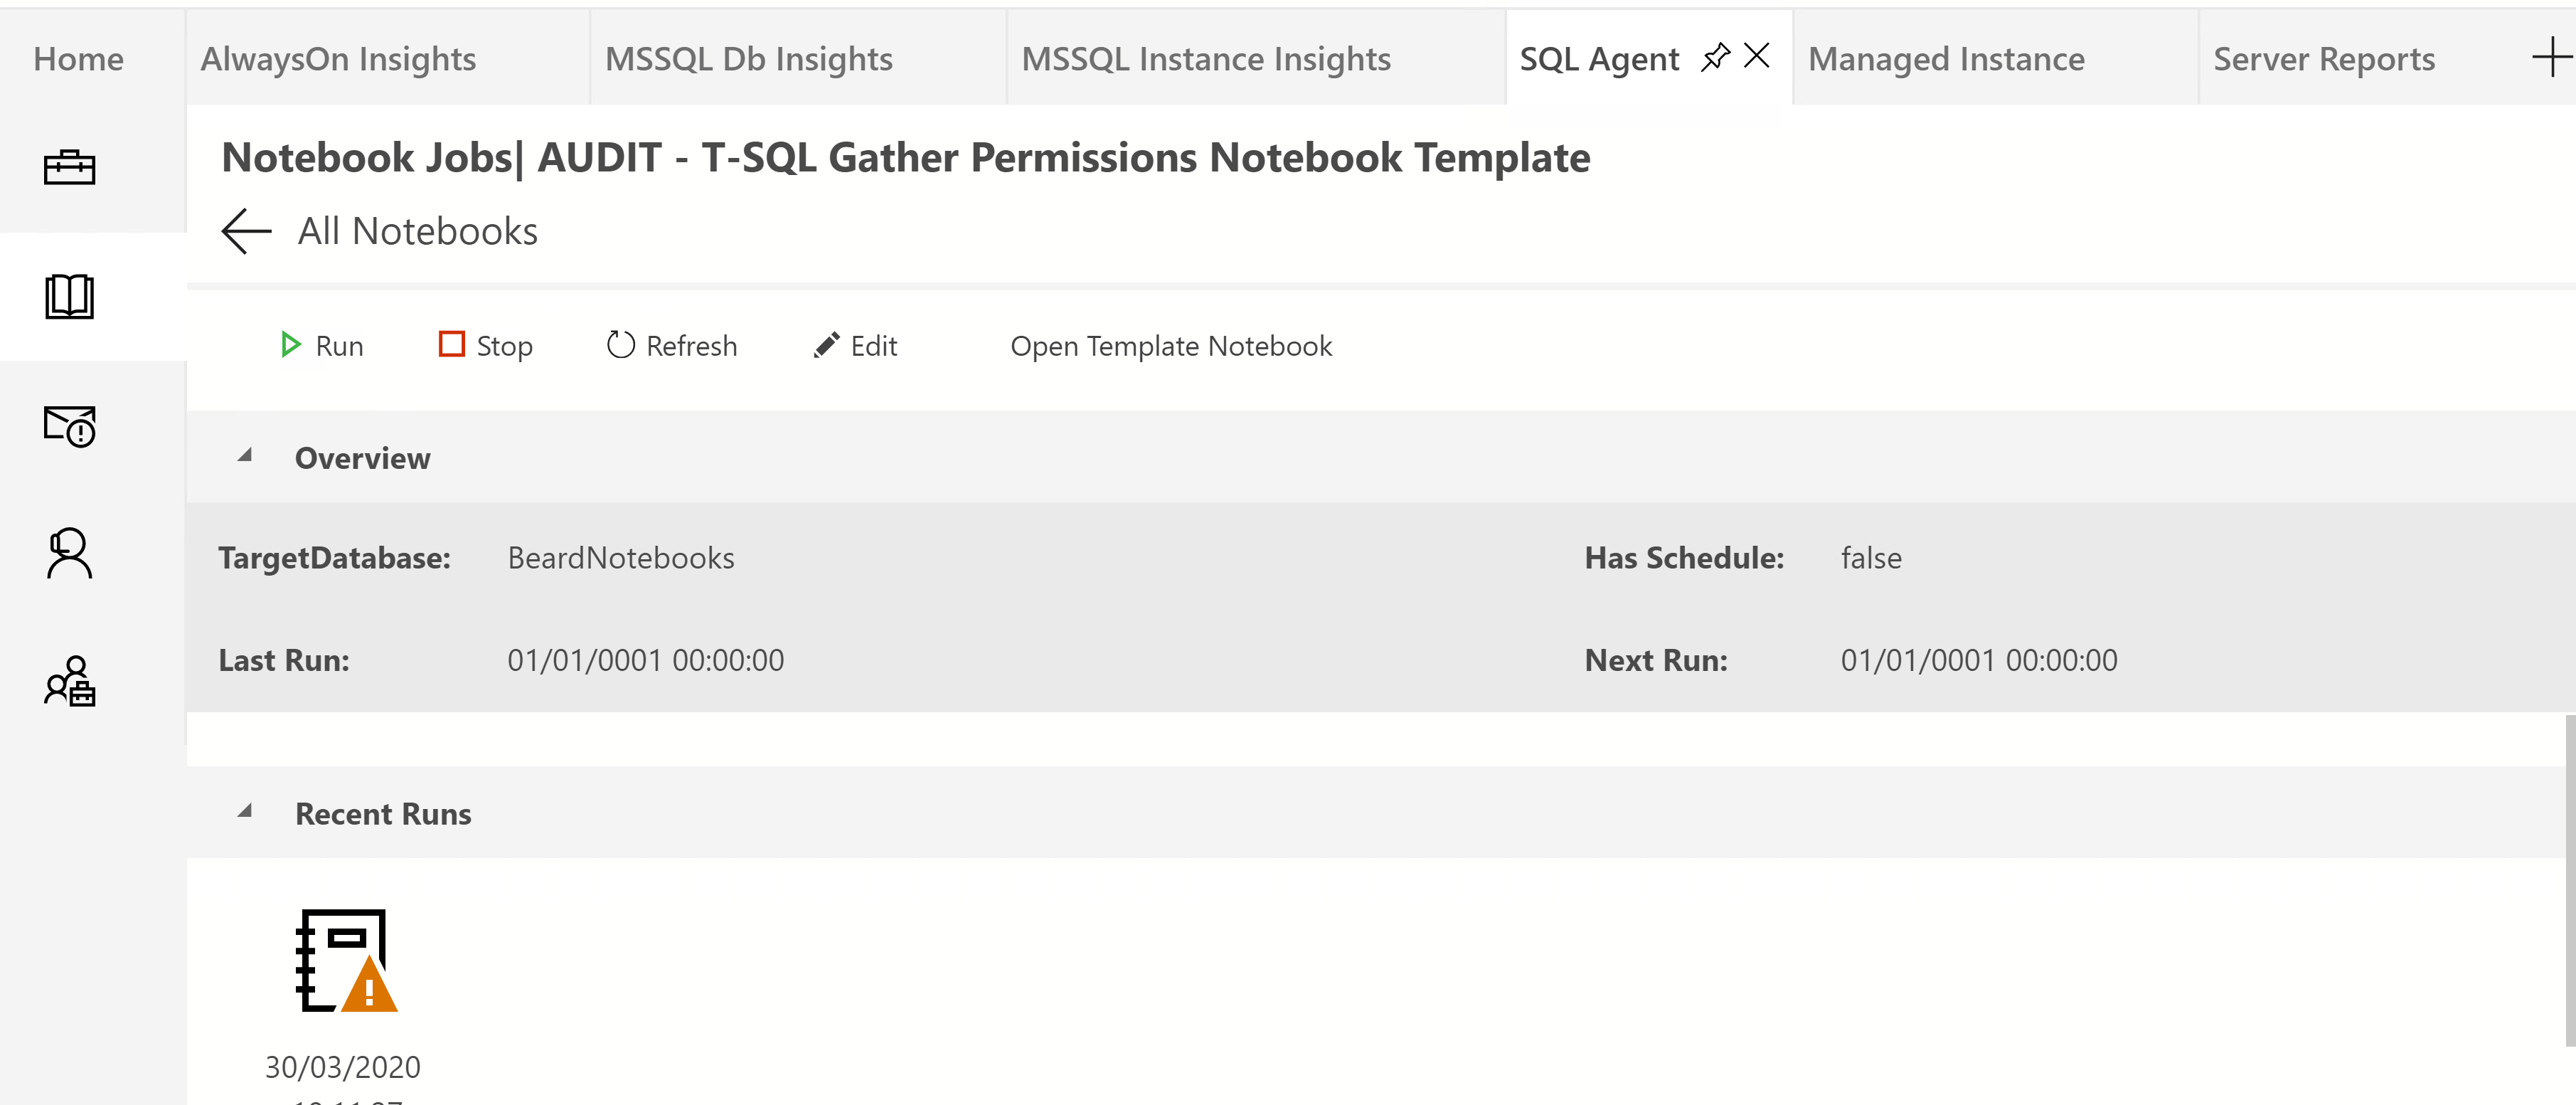Viewport: 2576px width, 1105px height.
Task: Open the Operators person sidebar icon
Action: pos(69,553)
